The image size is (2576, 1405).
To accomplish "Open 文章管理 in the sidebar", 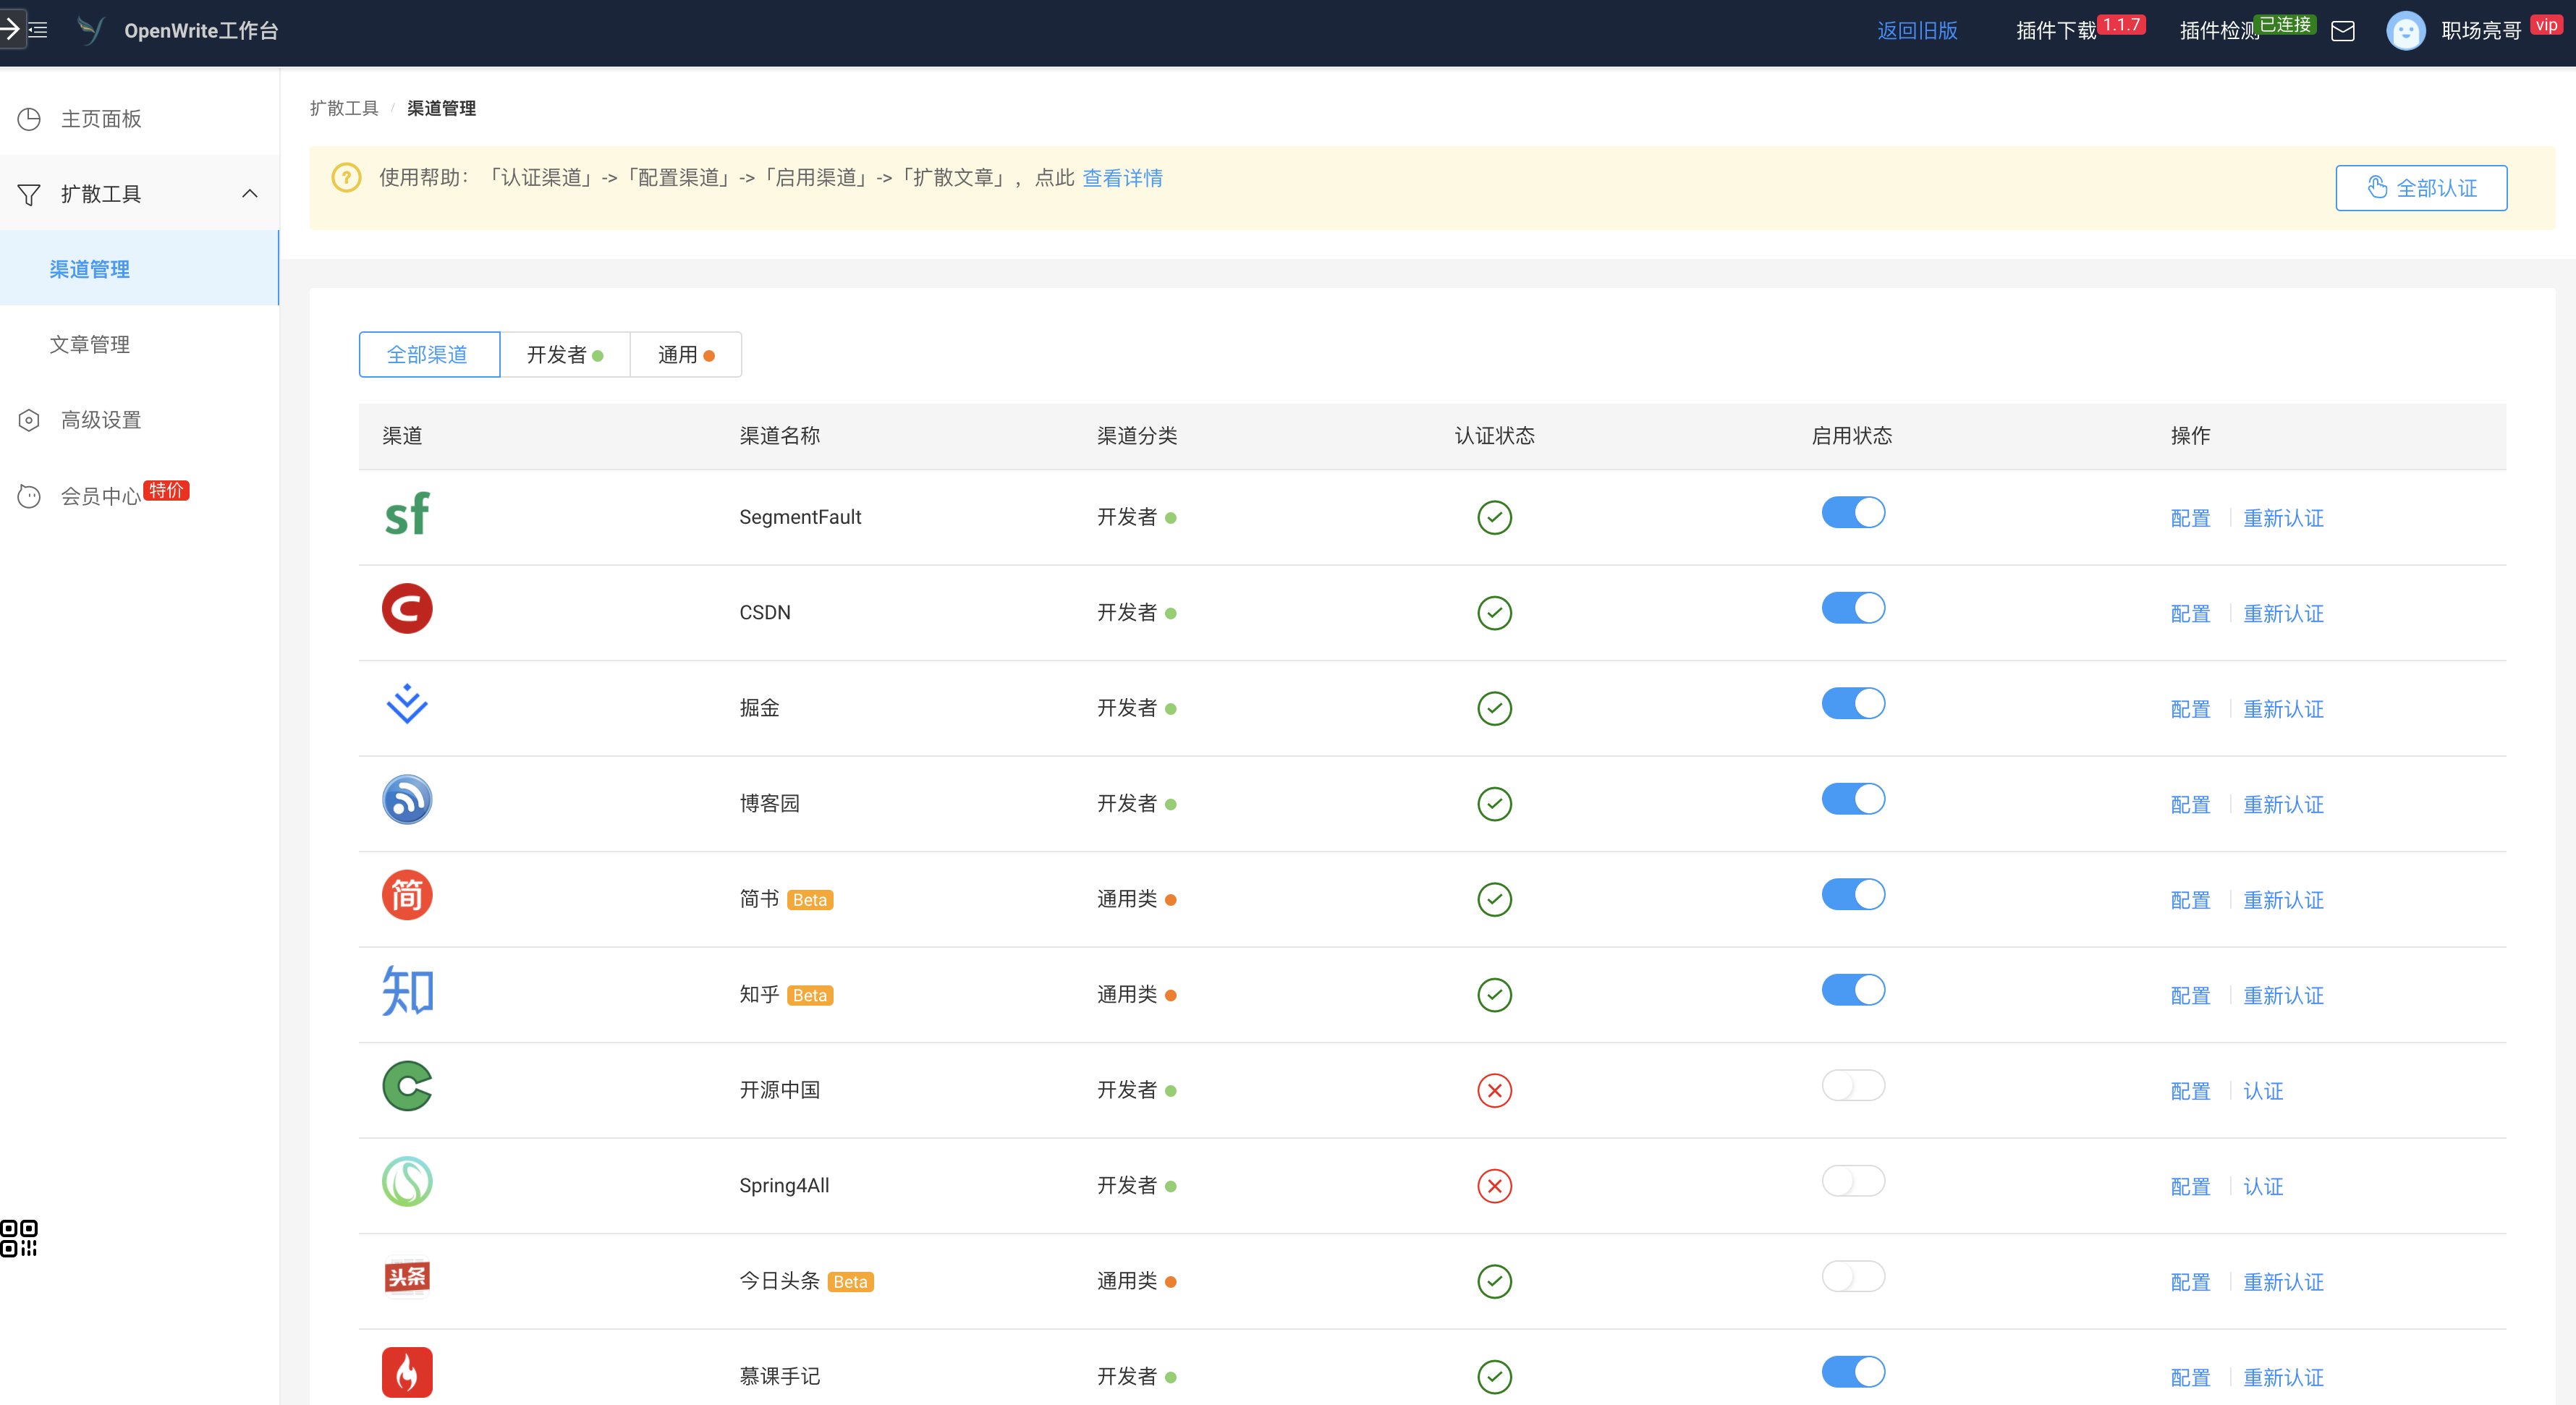I will (89, 345).
